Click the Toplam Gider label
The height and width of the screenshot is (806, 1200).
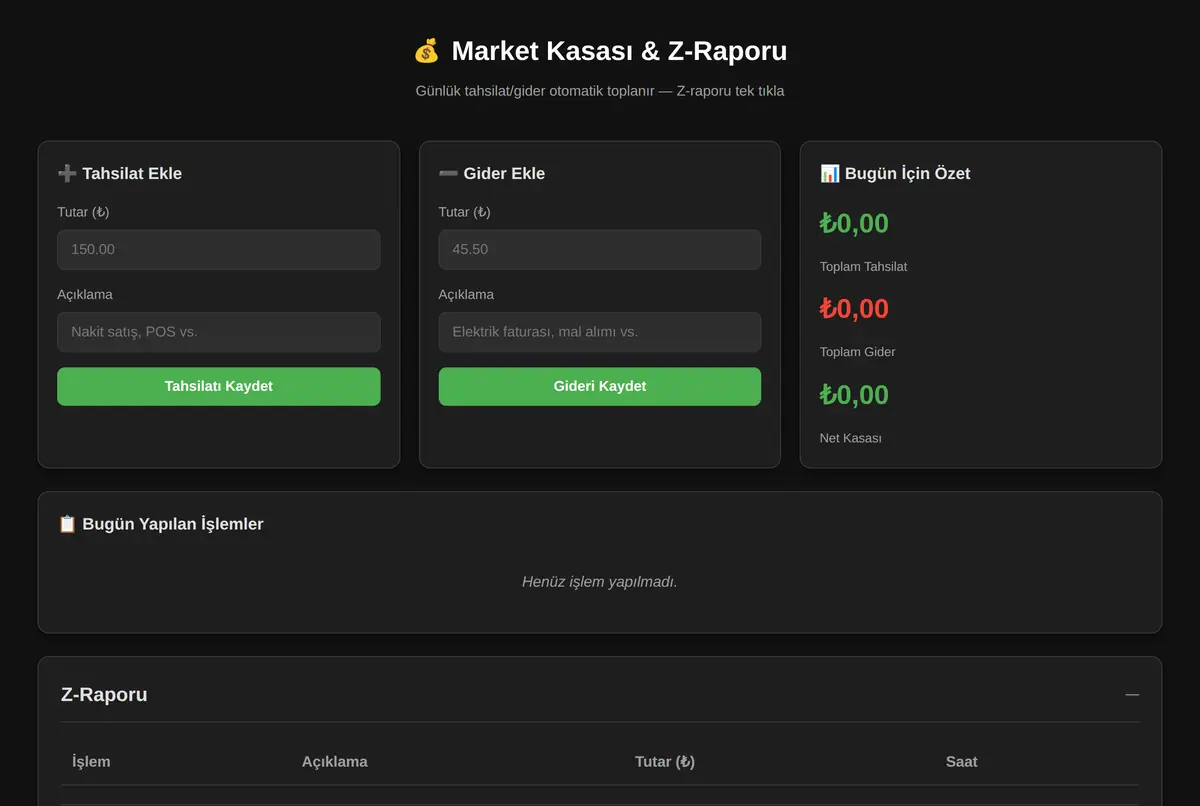[857, 352]
